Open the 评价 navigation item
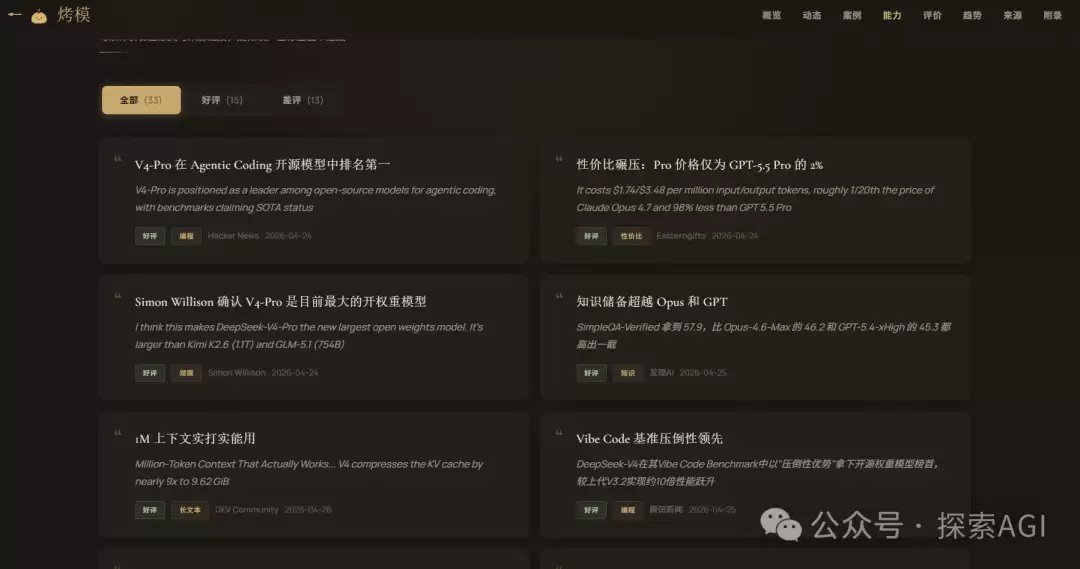Screen dimensions: 1080x569 (932, 15)
